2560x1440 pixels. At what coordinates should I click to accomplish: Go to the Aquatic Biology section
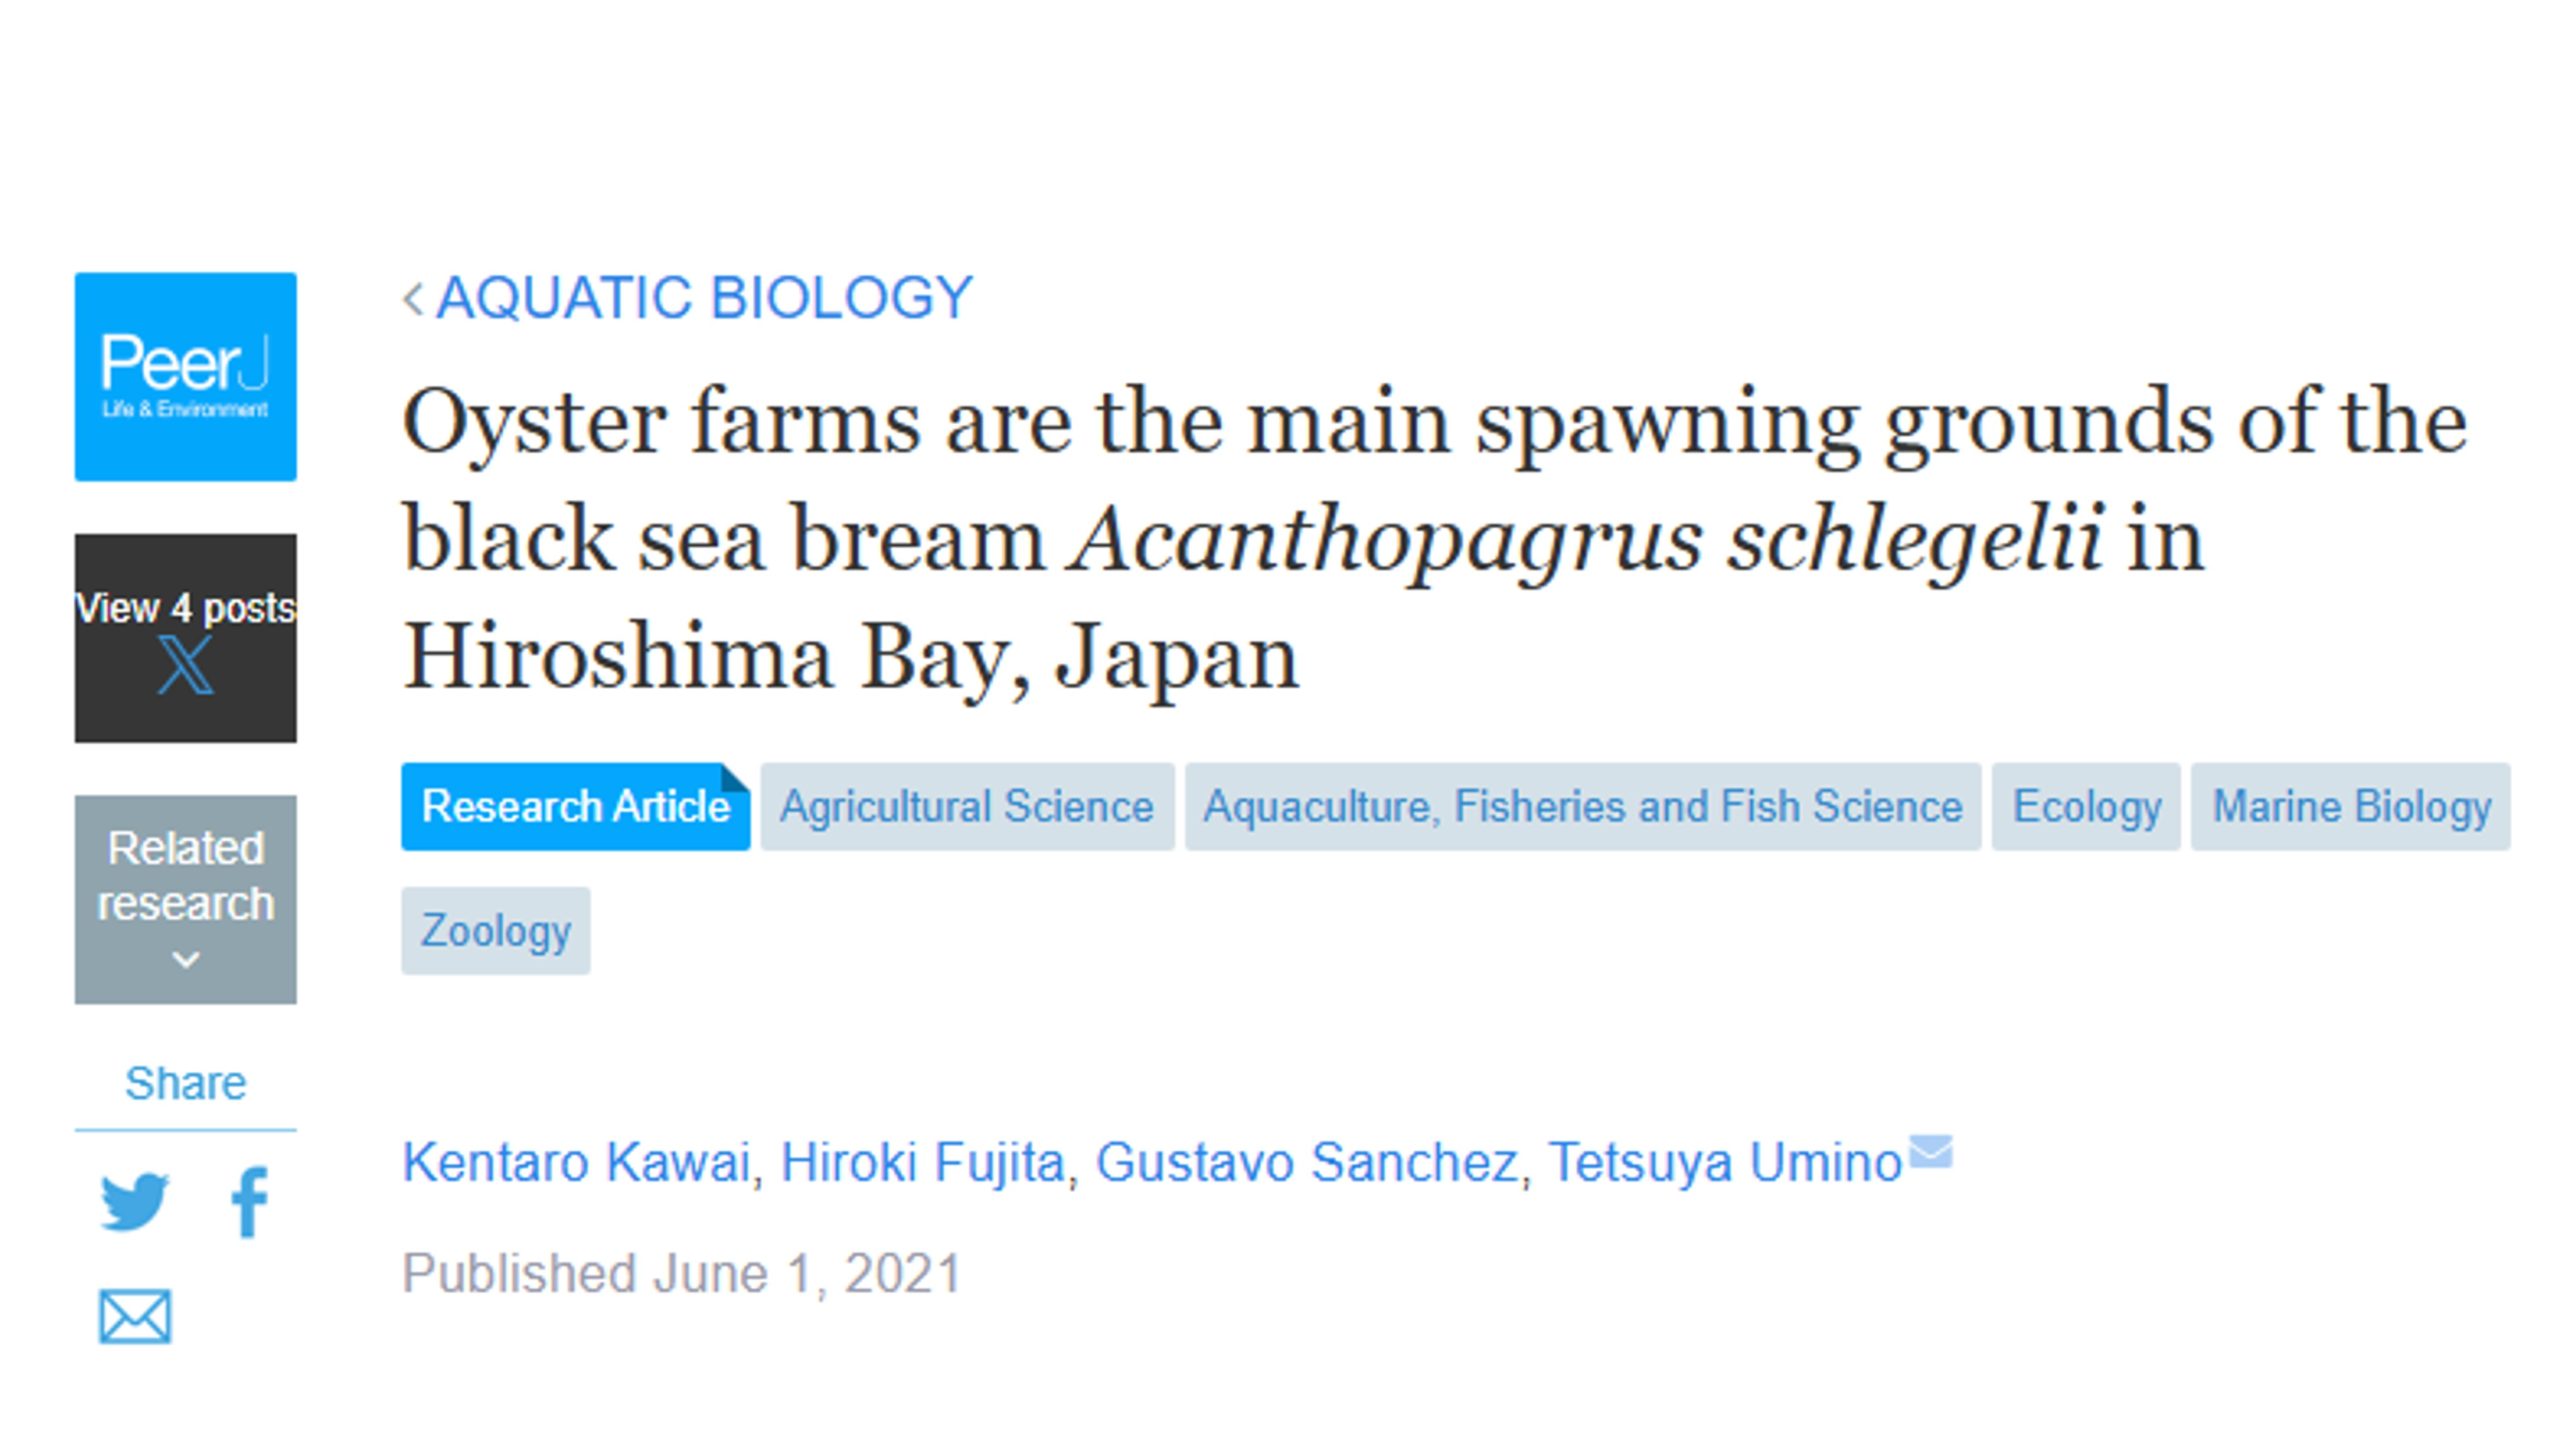pos(704,298)
